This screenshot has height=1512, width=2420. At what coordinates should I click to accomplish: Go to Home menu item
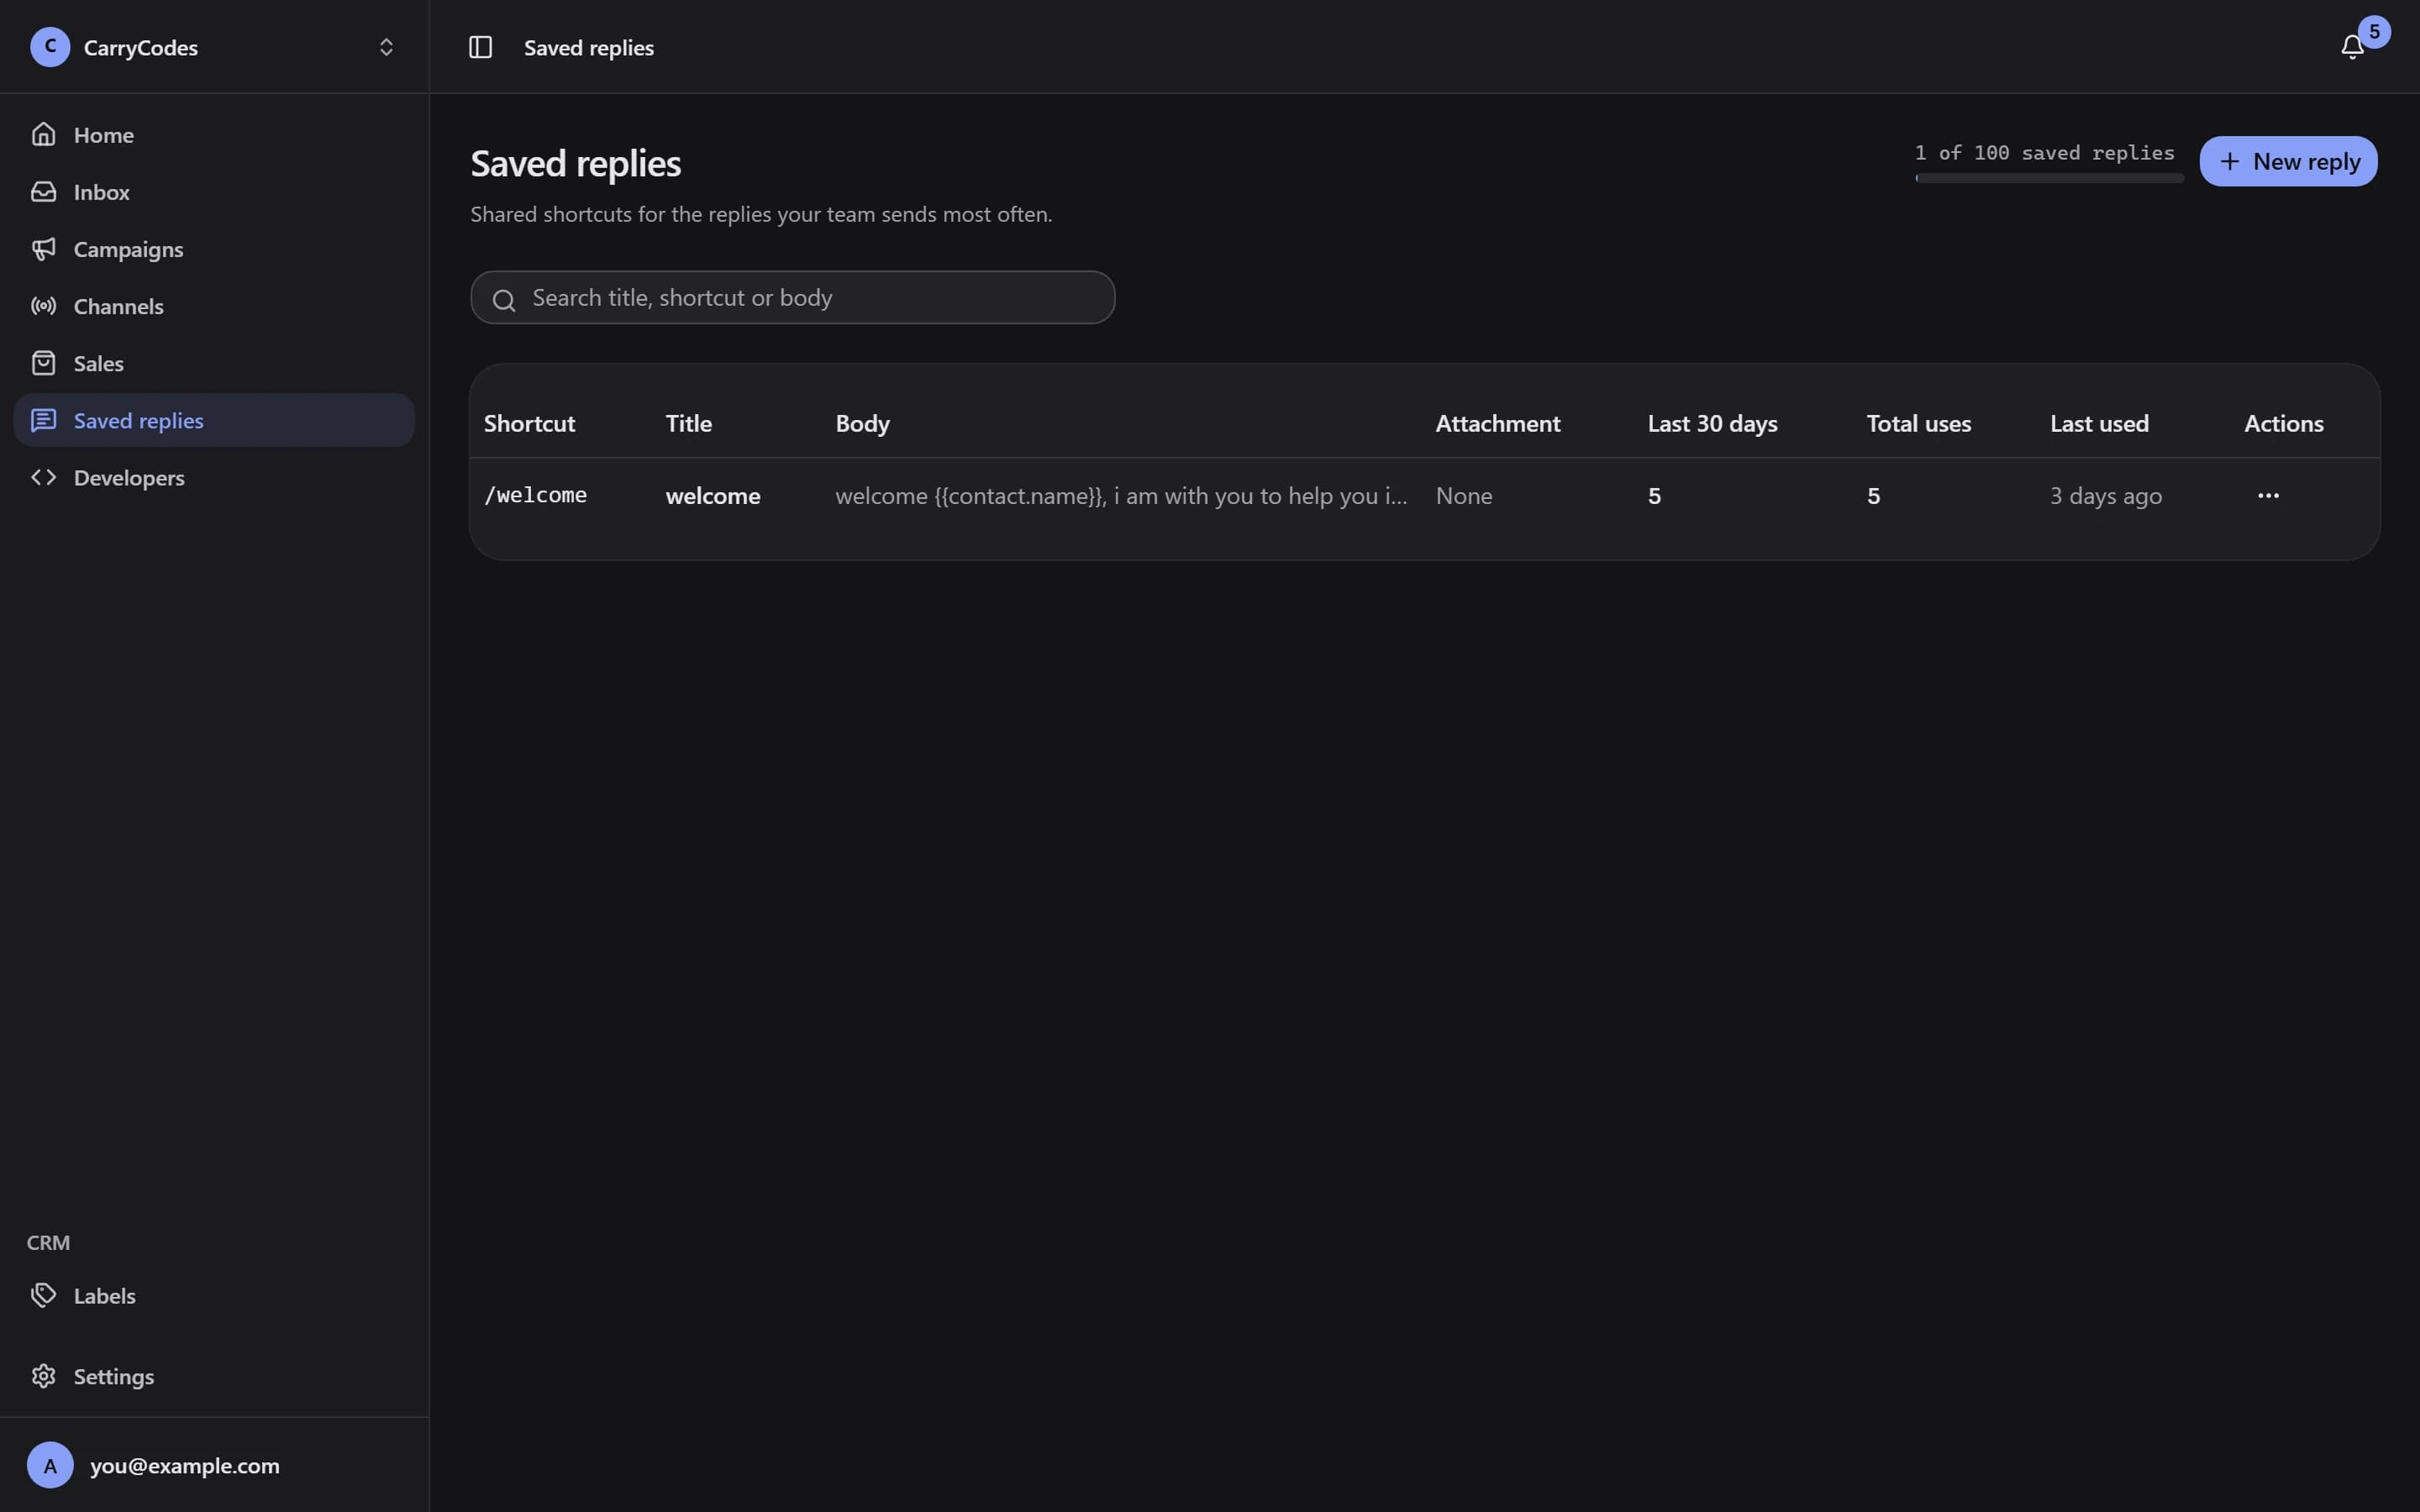pyautogui.click(x=214, y=134)
